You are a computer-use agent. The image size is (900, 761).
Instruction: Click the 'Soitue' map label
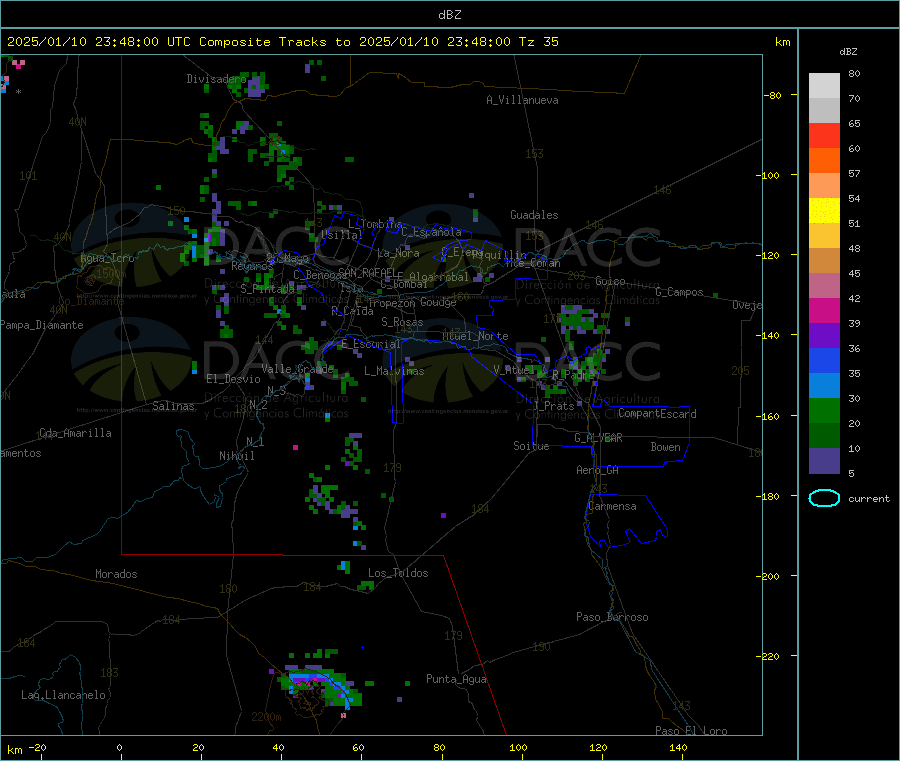[x=532, y=446]
